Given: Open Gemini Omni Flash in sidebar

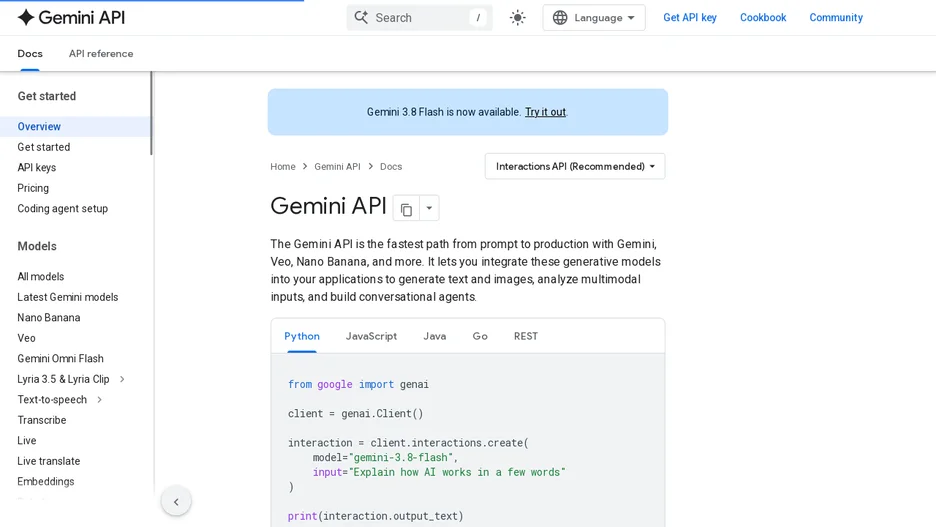Looking at the screenshot, I should tap(60, 359).
